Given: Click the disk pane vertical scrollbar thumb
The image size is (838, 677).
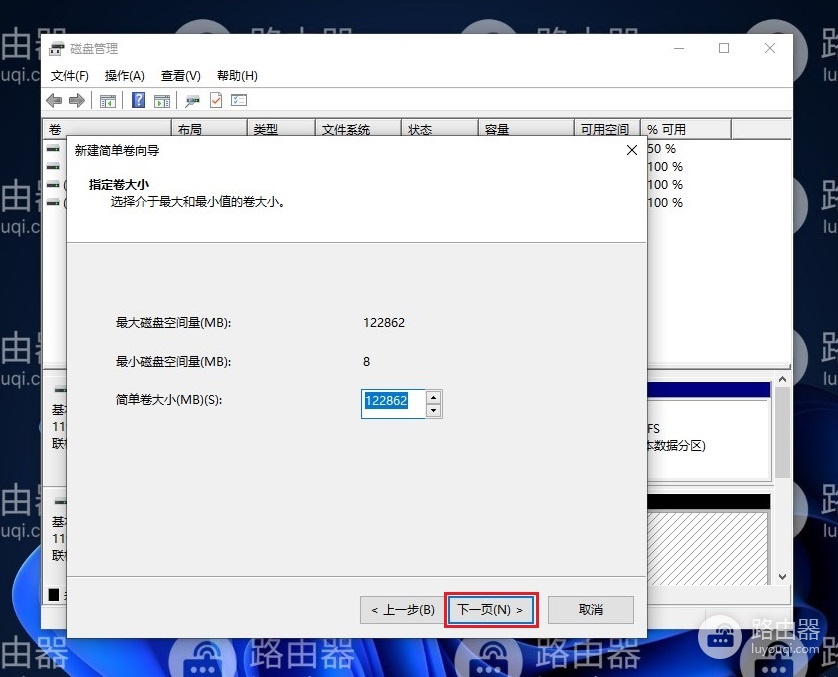Looking at the screenshot, I should point(782,432).
